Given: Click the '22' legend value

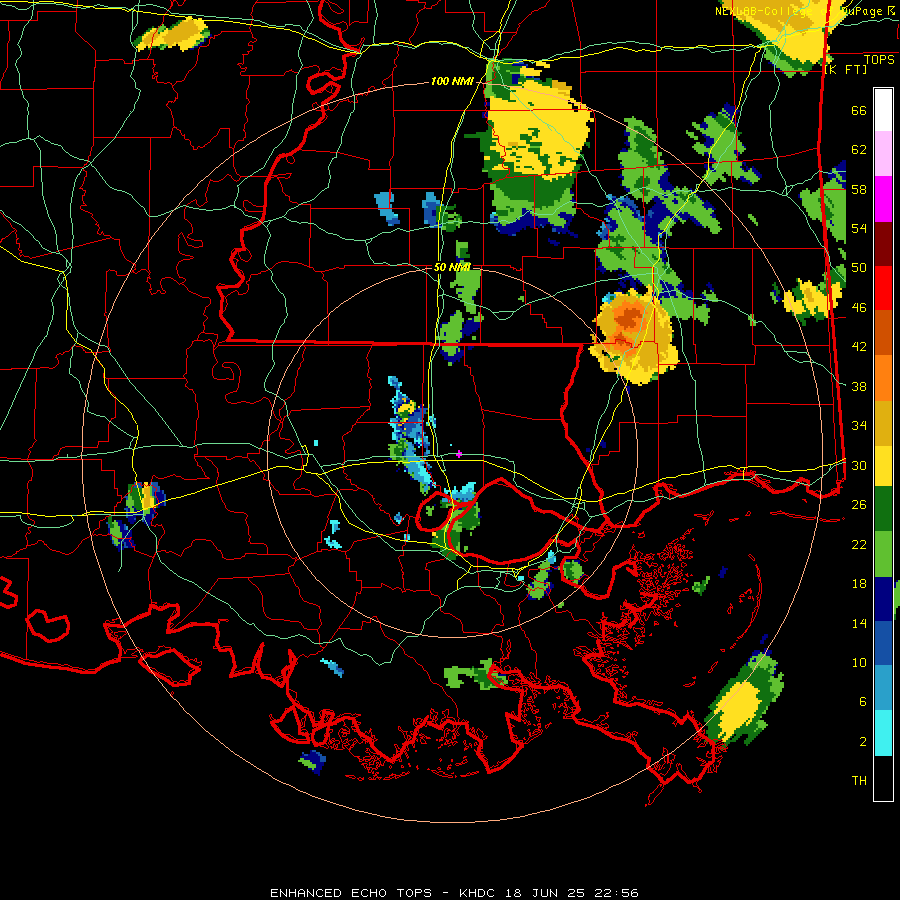Looking at the screenshot, I should pyautogui.click(x=859, y=544).
